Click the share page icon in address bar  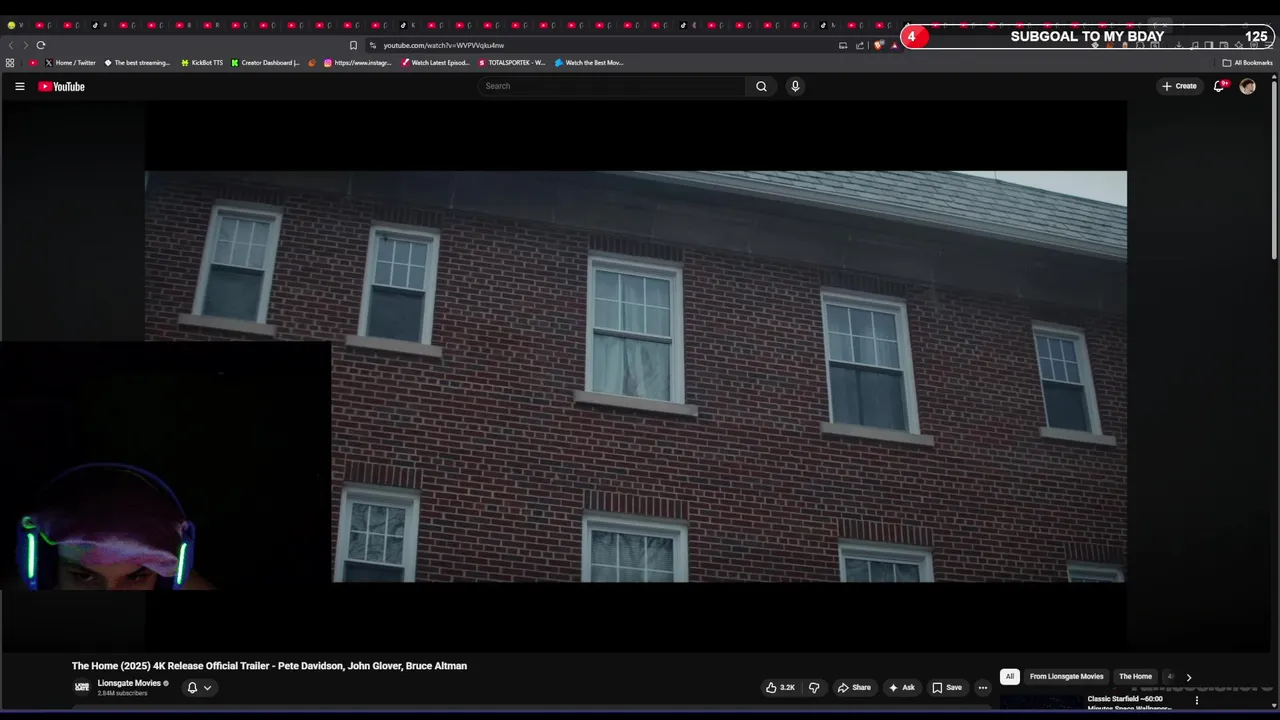859,45
